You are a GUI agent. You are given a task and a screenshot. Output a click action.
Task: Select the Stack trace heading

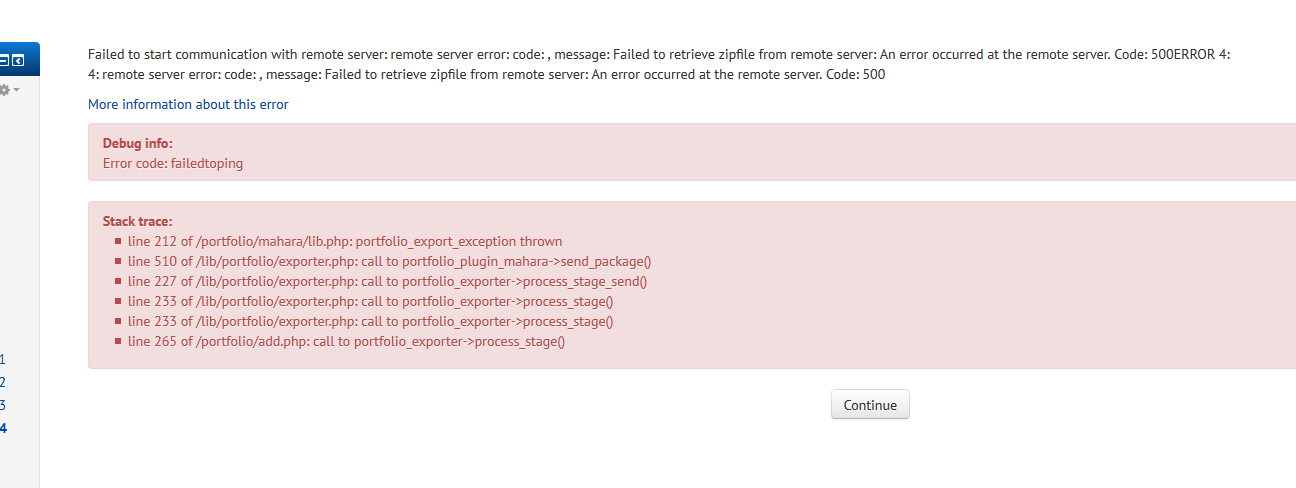tap(138, 221)
